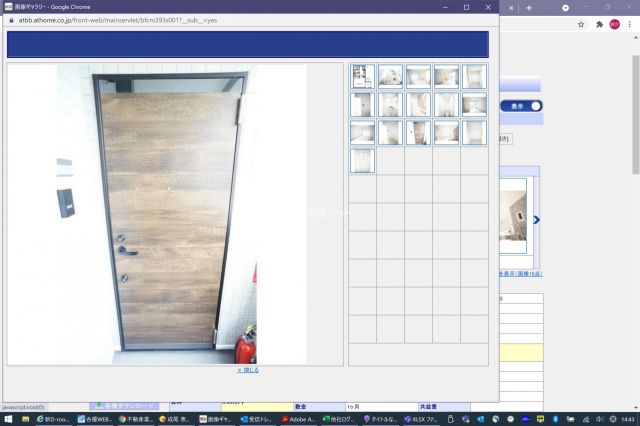640x426 pixels.
Task: Open a new browser tab
Action: click(x=529, y=8)
